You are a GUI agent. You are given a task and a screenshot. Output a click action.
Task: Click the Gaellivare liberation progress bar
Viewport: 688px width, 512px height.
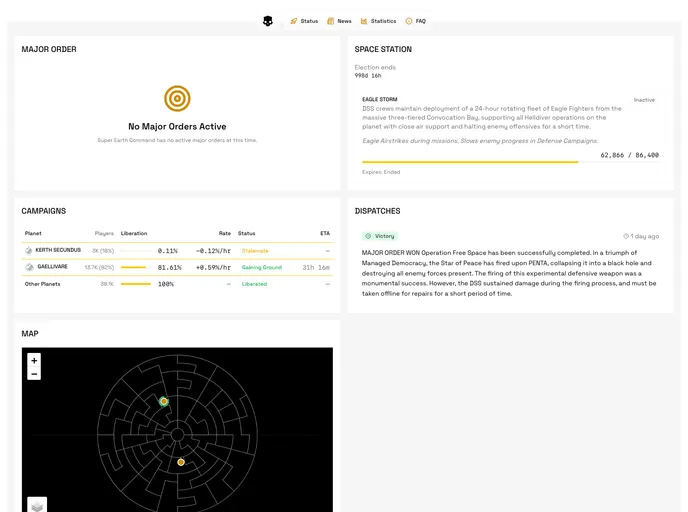point(136,267)
